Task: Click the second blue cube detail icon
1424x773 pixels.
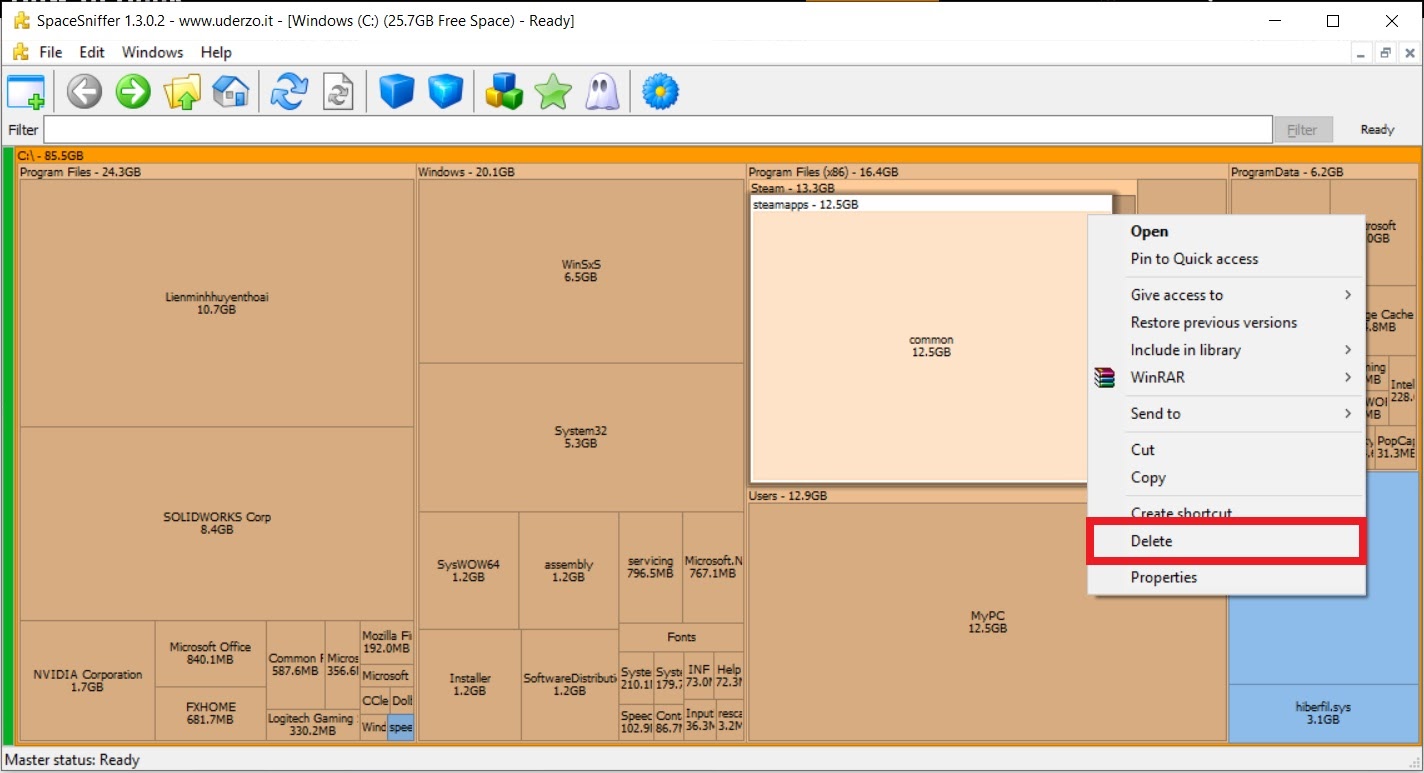Action: click(x=446, y=92)
